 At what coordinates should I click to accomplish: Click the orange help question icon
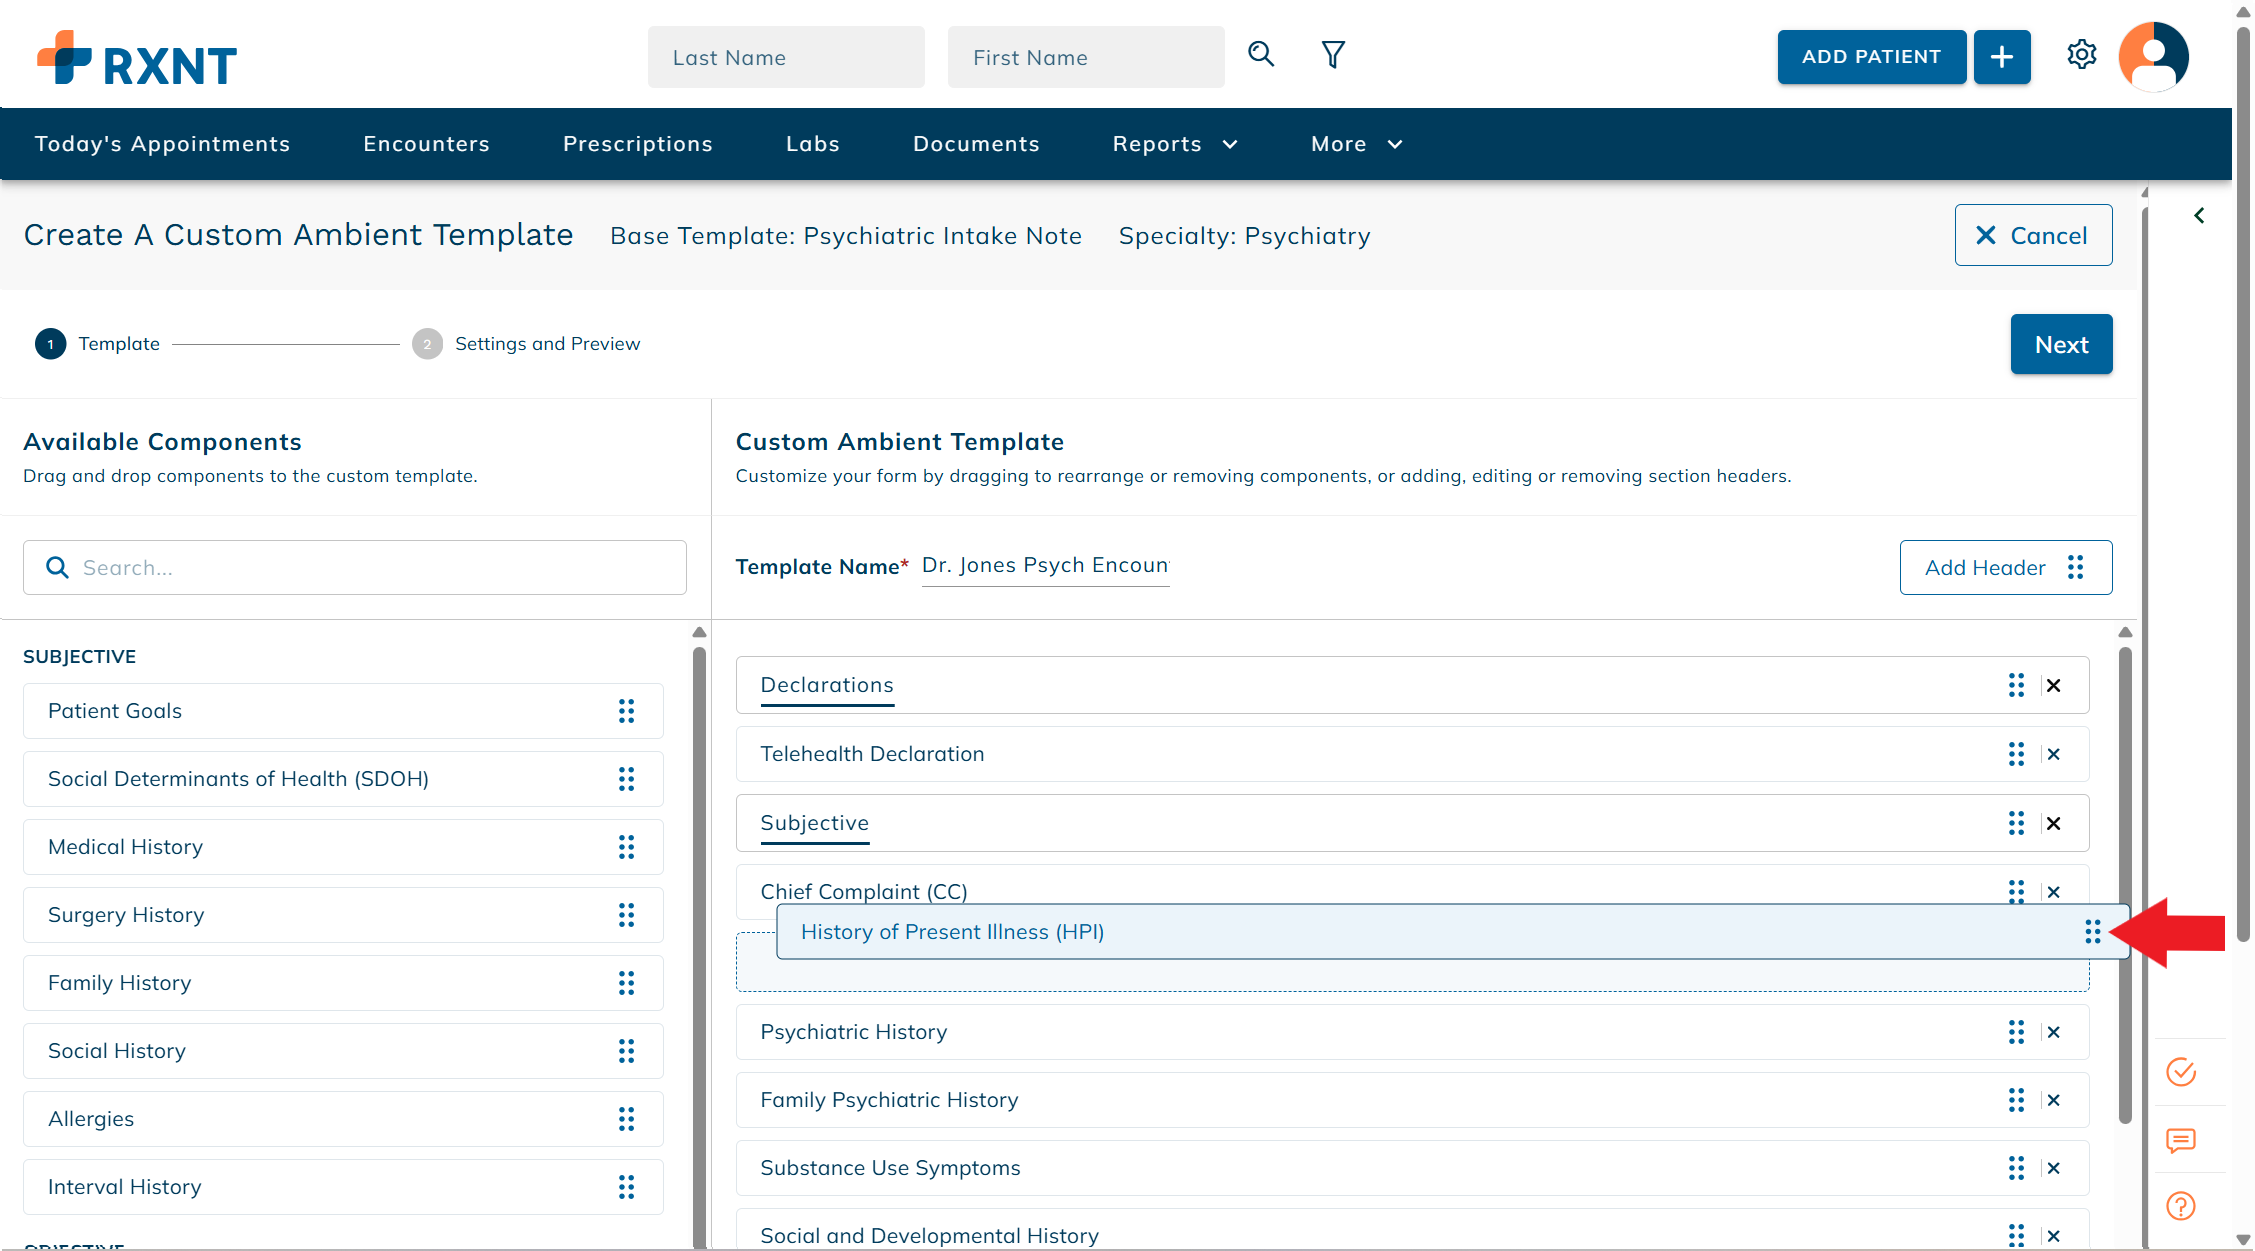[x=2181, y=1206]
